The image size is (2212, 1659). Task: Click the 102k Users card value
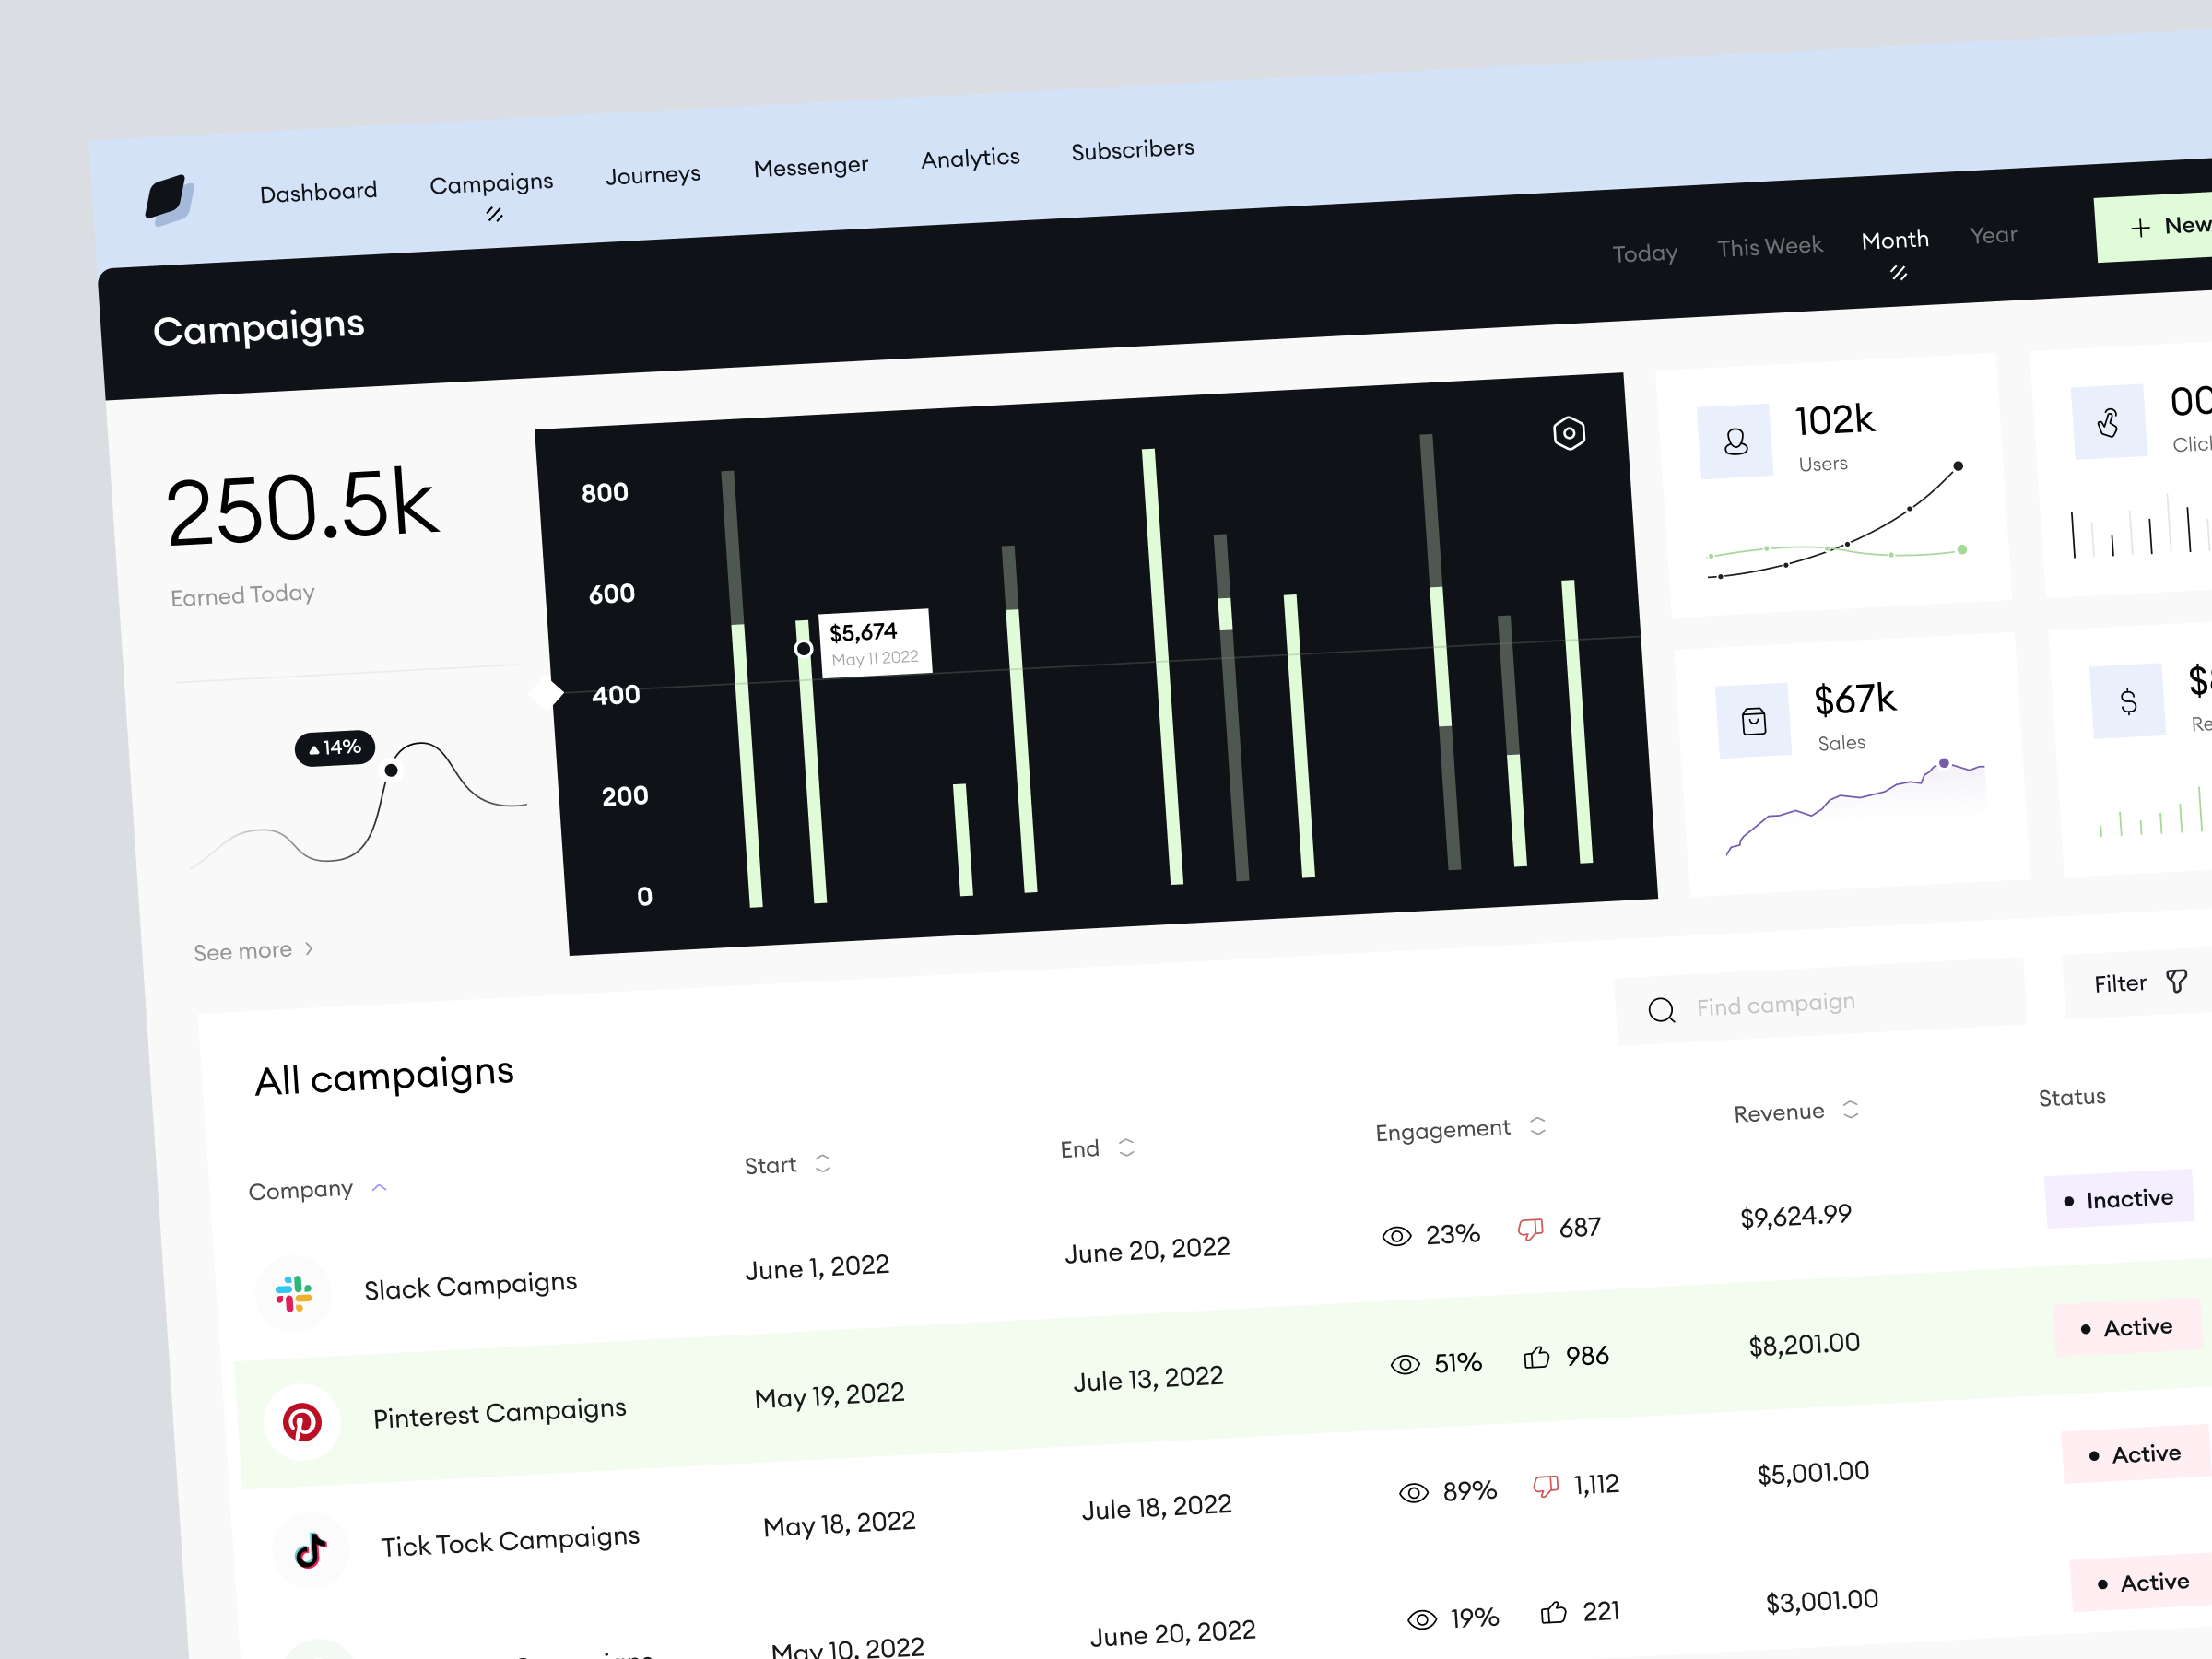(1834, 420)
